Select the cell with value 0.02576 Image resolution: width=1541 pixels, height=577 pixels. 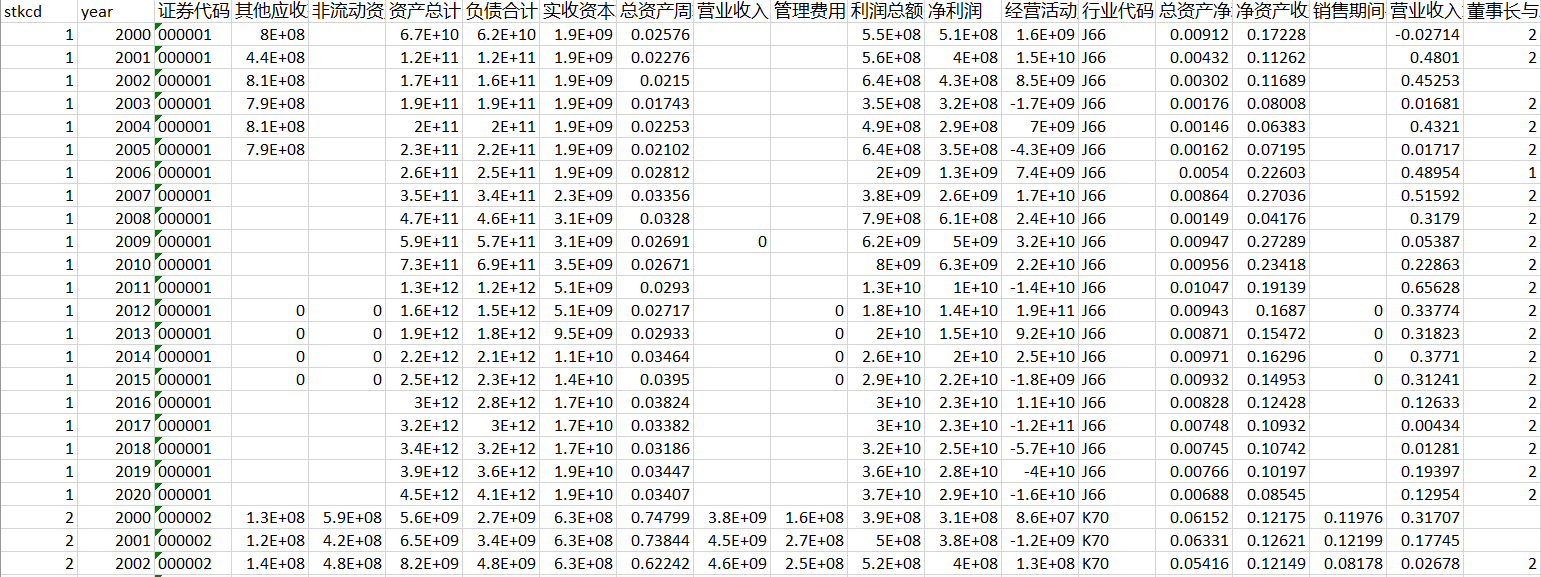[655, 35]
